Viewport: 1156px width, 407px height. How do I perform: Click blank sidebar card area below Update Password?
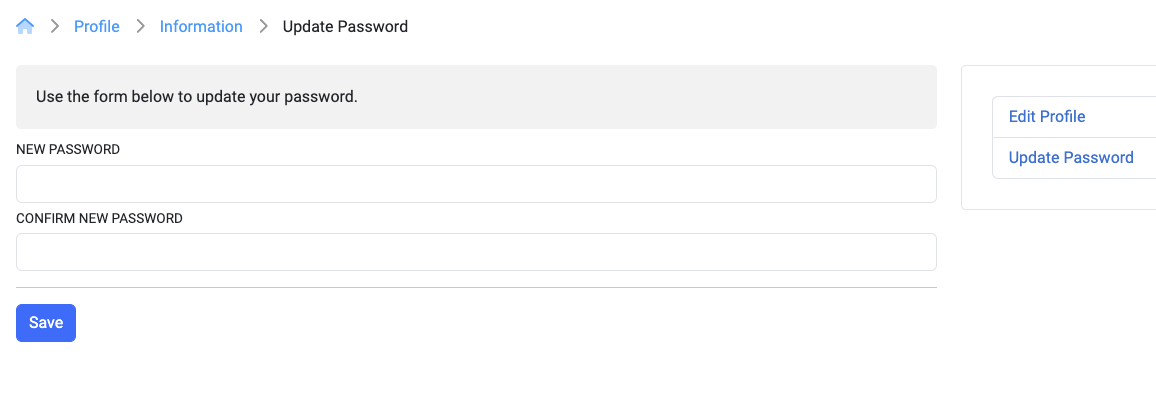(1059, 194)
